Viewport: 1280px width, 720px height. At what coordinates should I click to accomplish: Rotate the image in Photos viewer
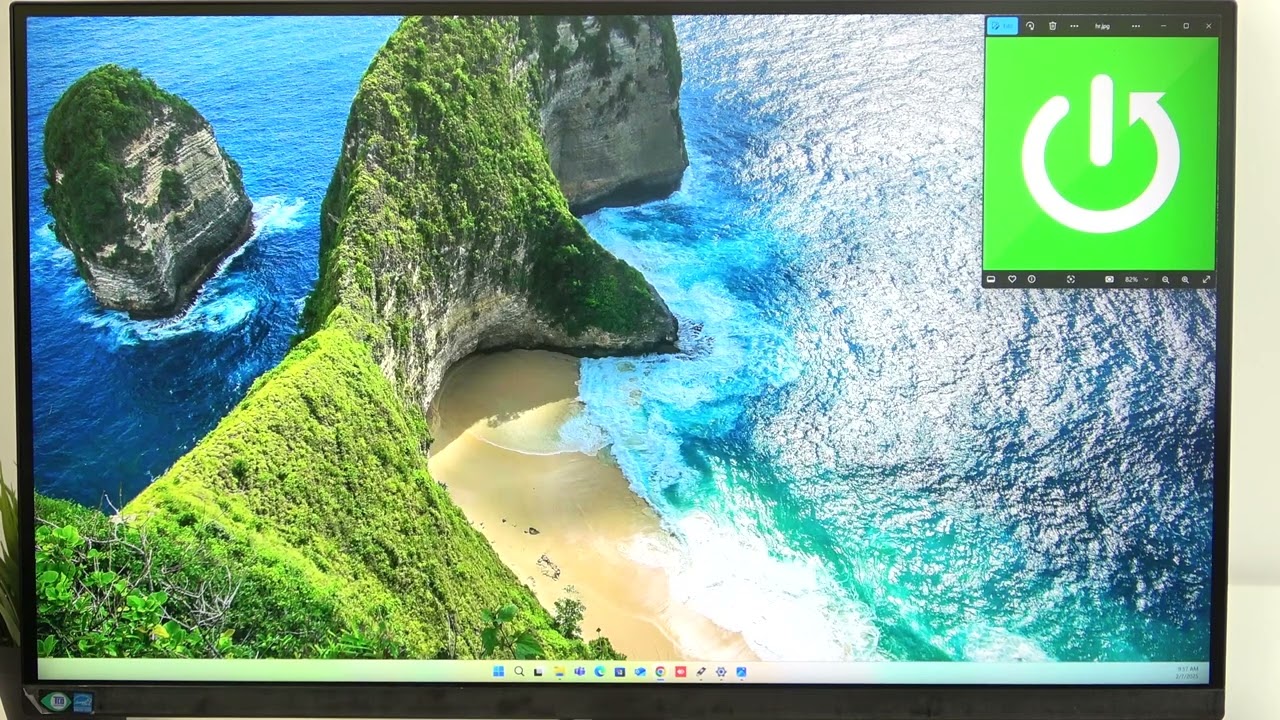pyautogui.click(x=1030, y=26)
